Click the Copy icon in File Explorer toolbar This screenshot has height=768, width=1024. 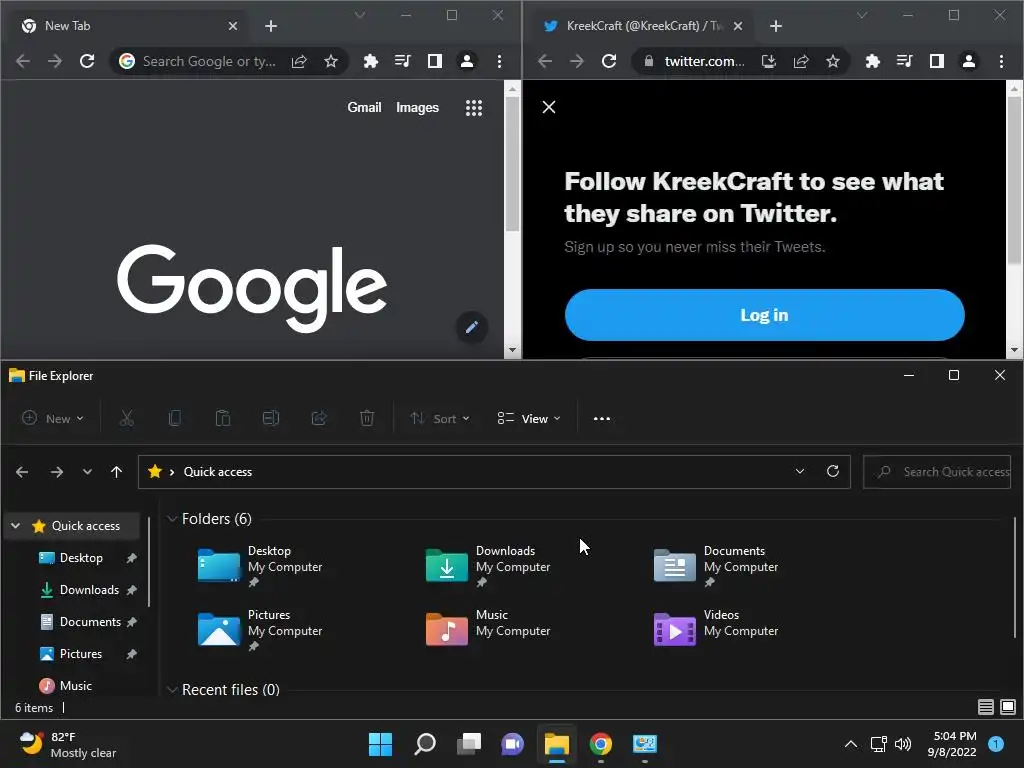[174, 419]
